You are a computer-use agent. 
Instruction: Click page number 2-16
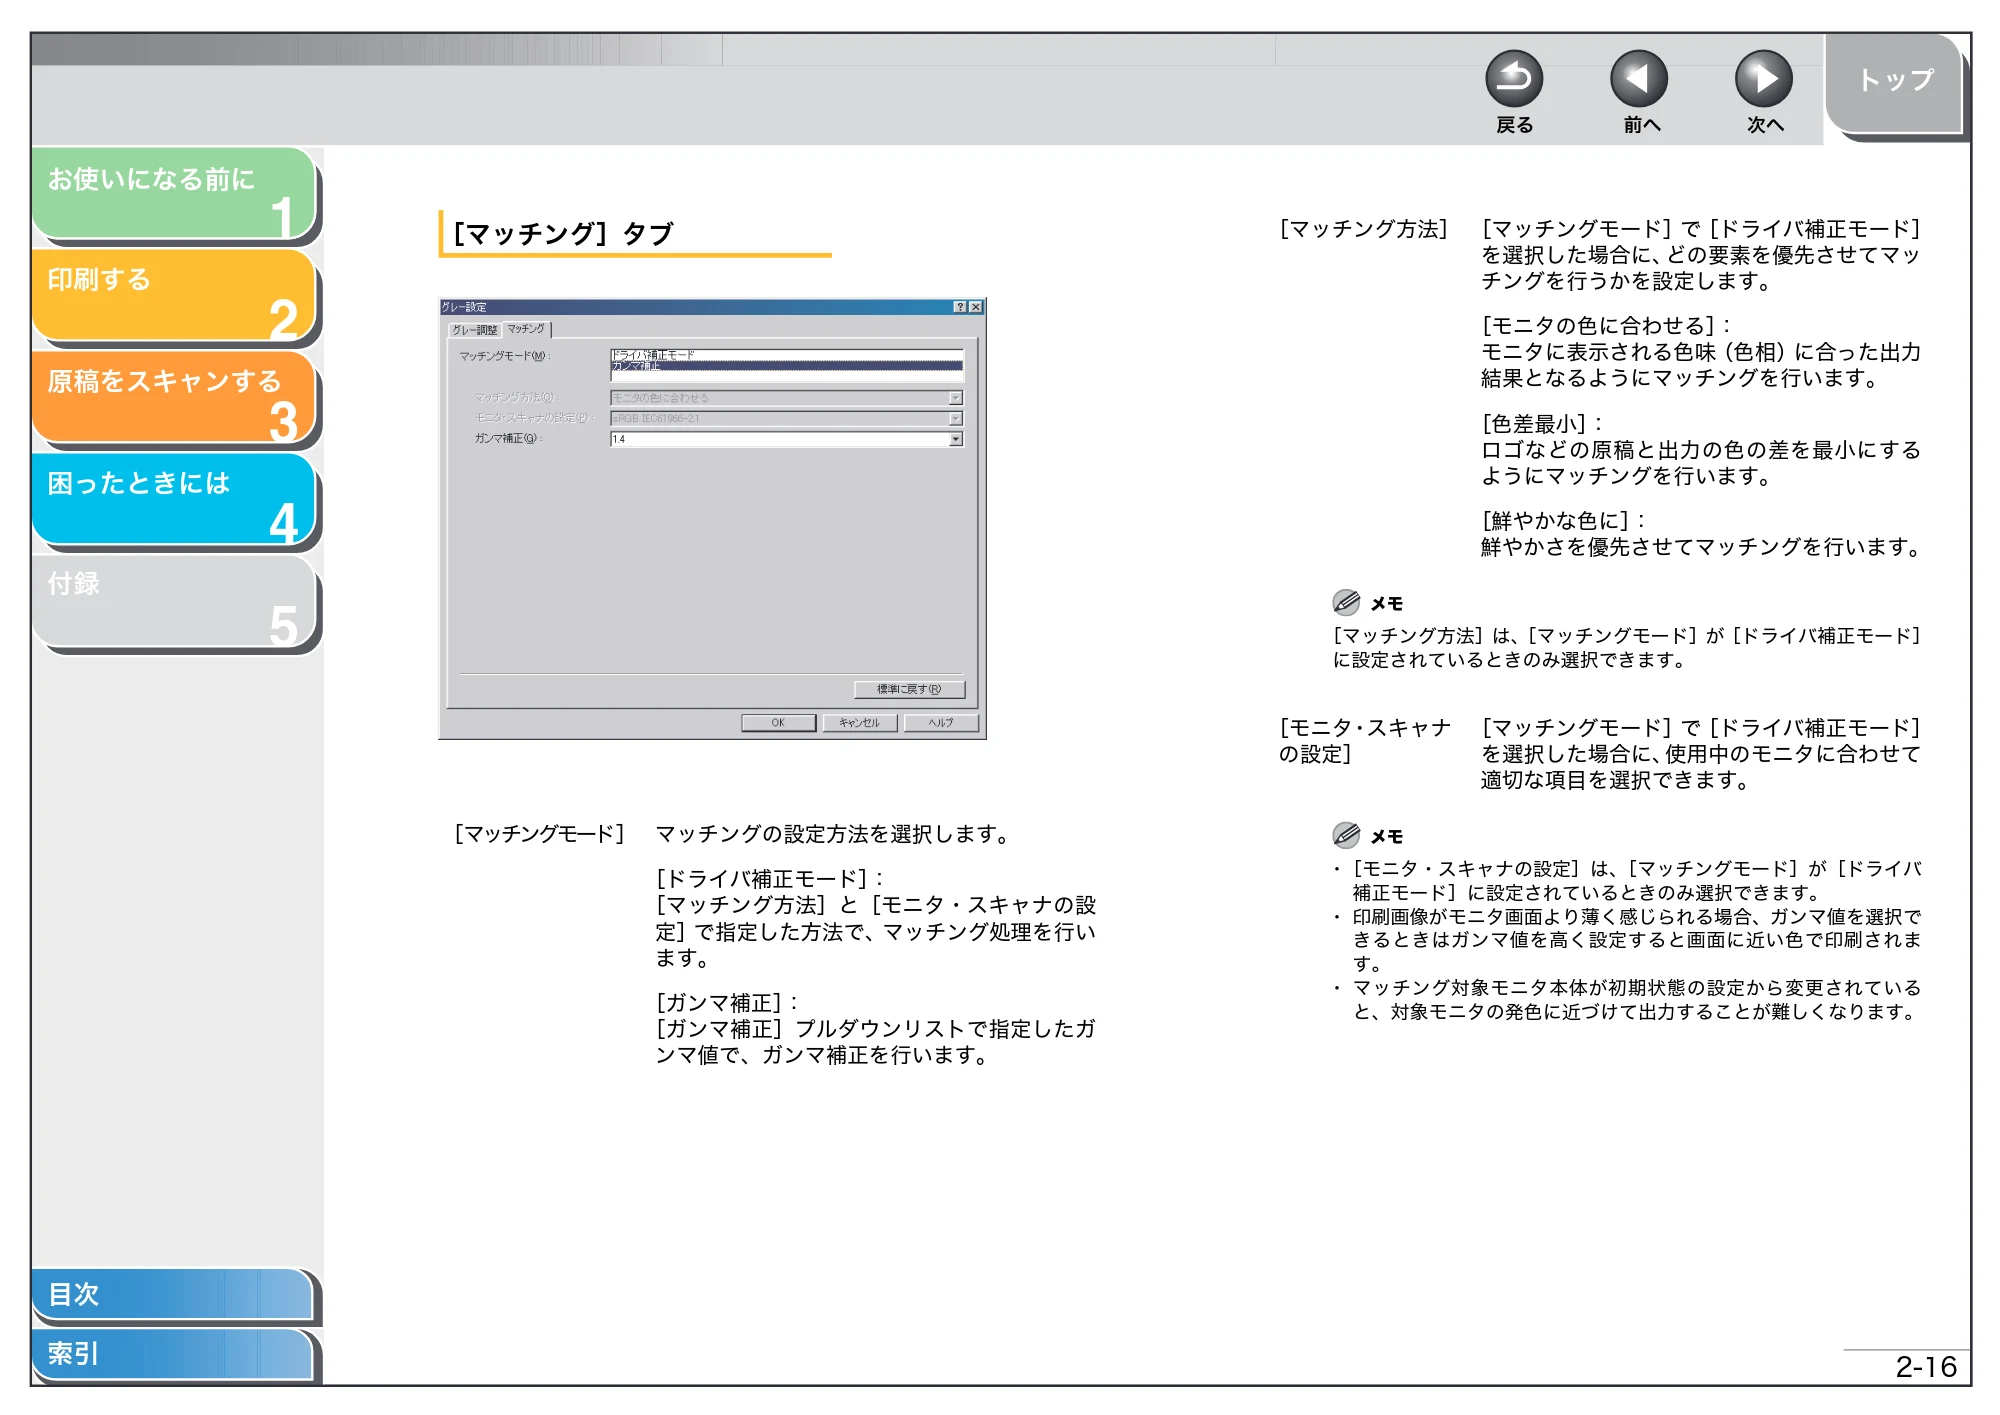(x=1925, y=1367)
